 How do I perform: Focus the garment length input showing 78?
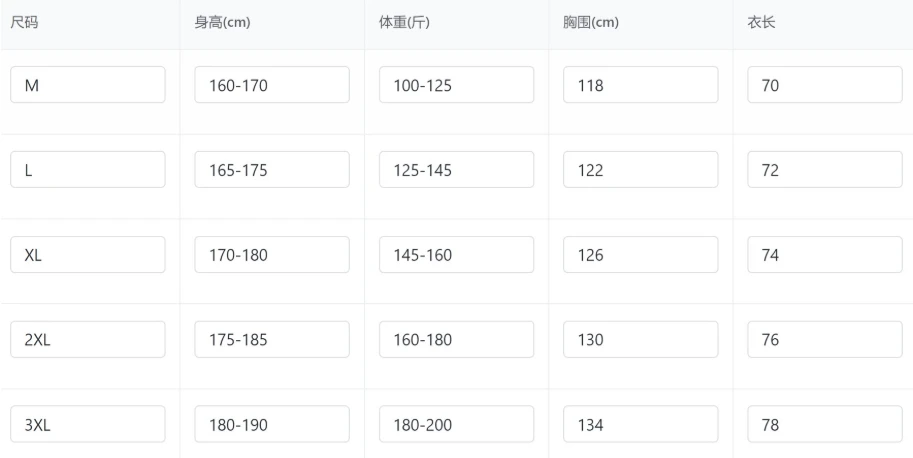825,424
